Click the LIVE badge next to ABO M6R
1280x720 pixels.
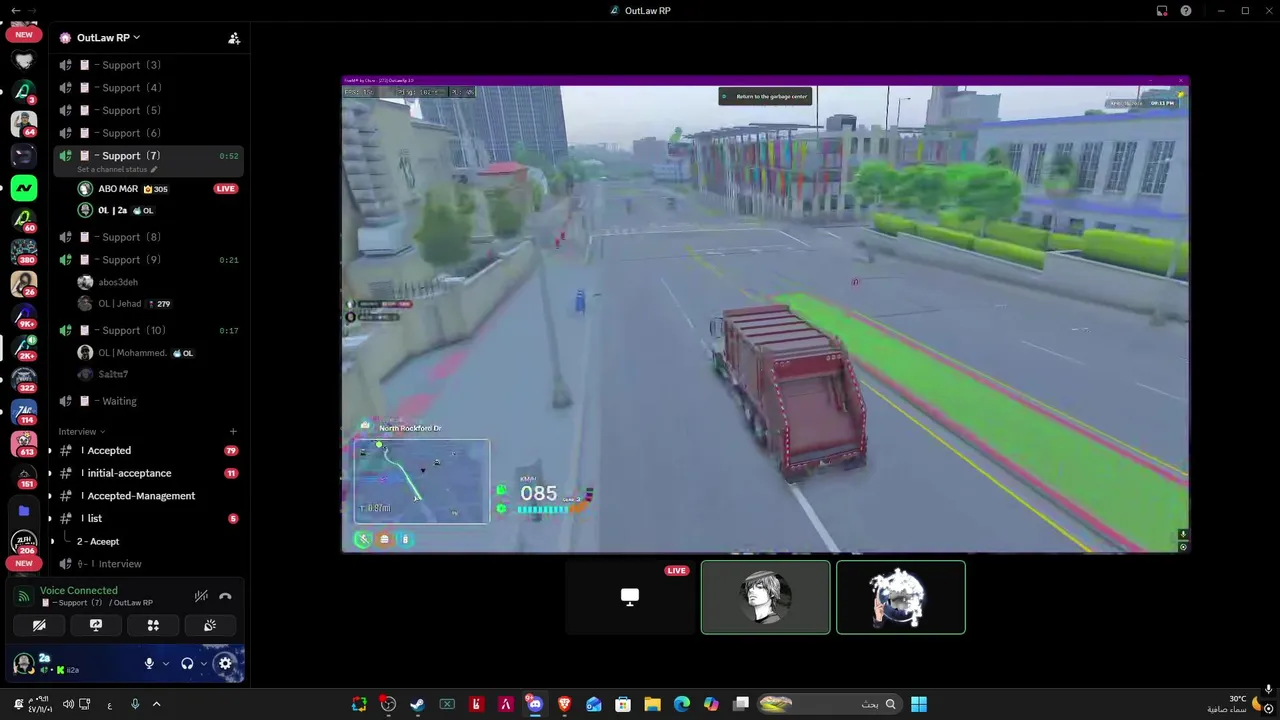coord(226,189)
